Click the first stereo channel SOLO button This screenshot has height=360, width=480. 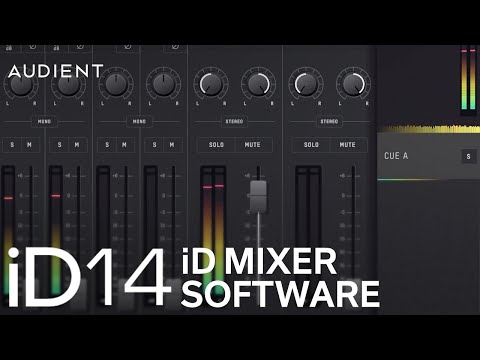(216, 145)
